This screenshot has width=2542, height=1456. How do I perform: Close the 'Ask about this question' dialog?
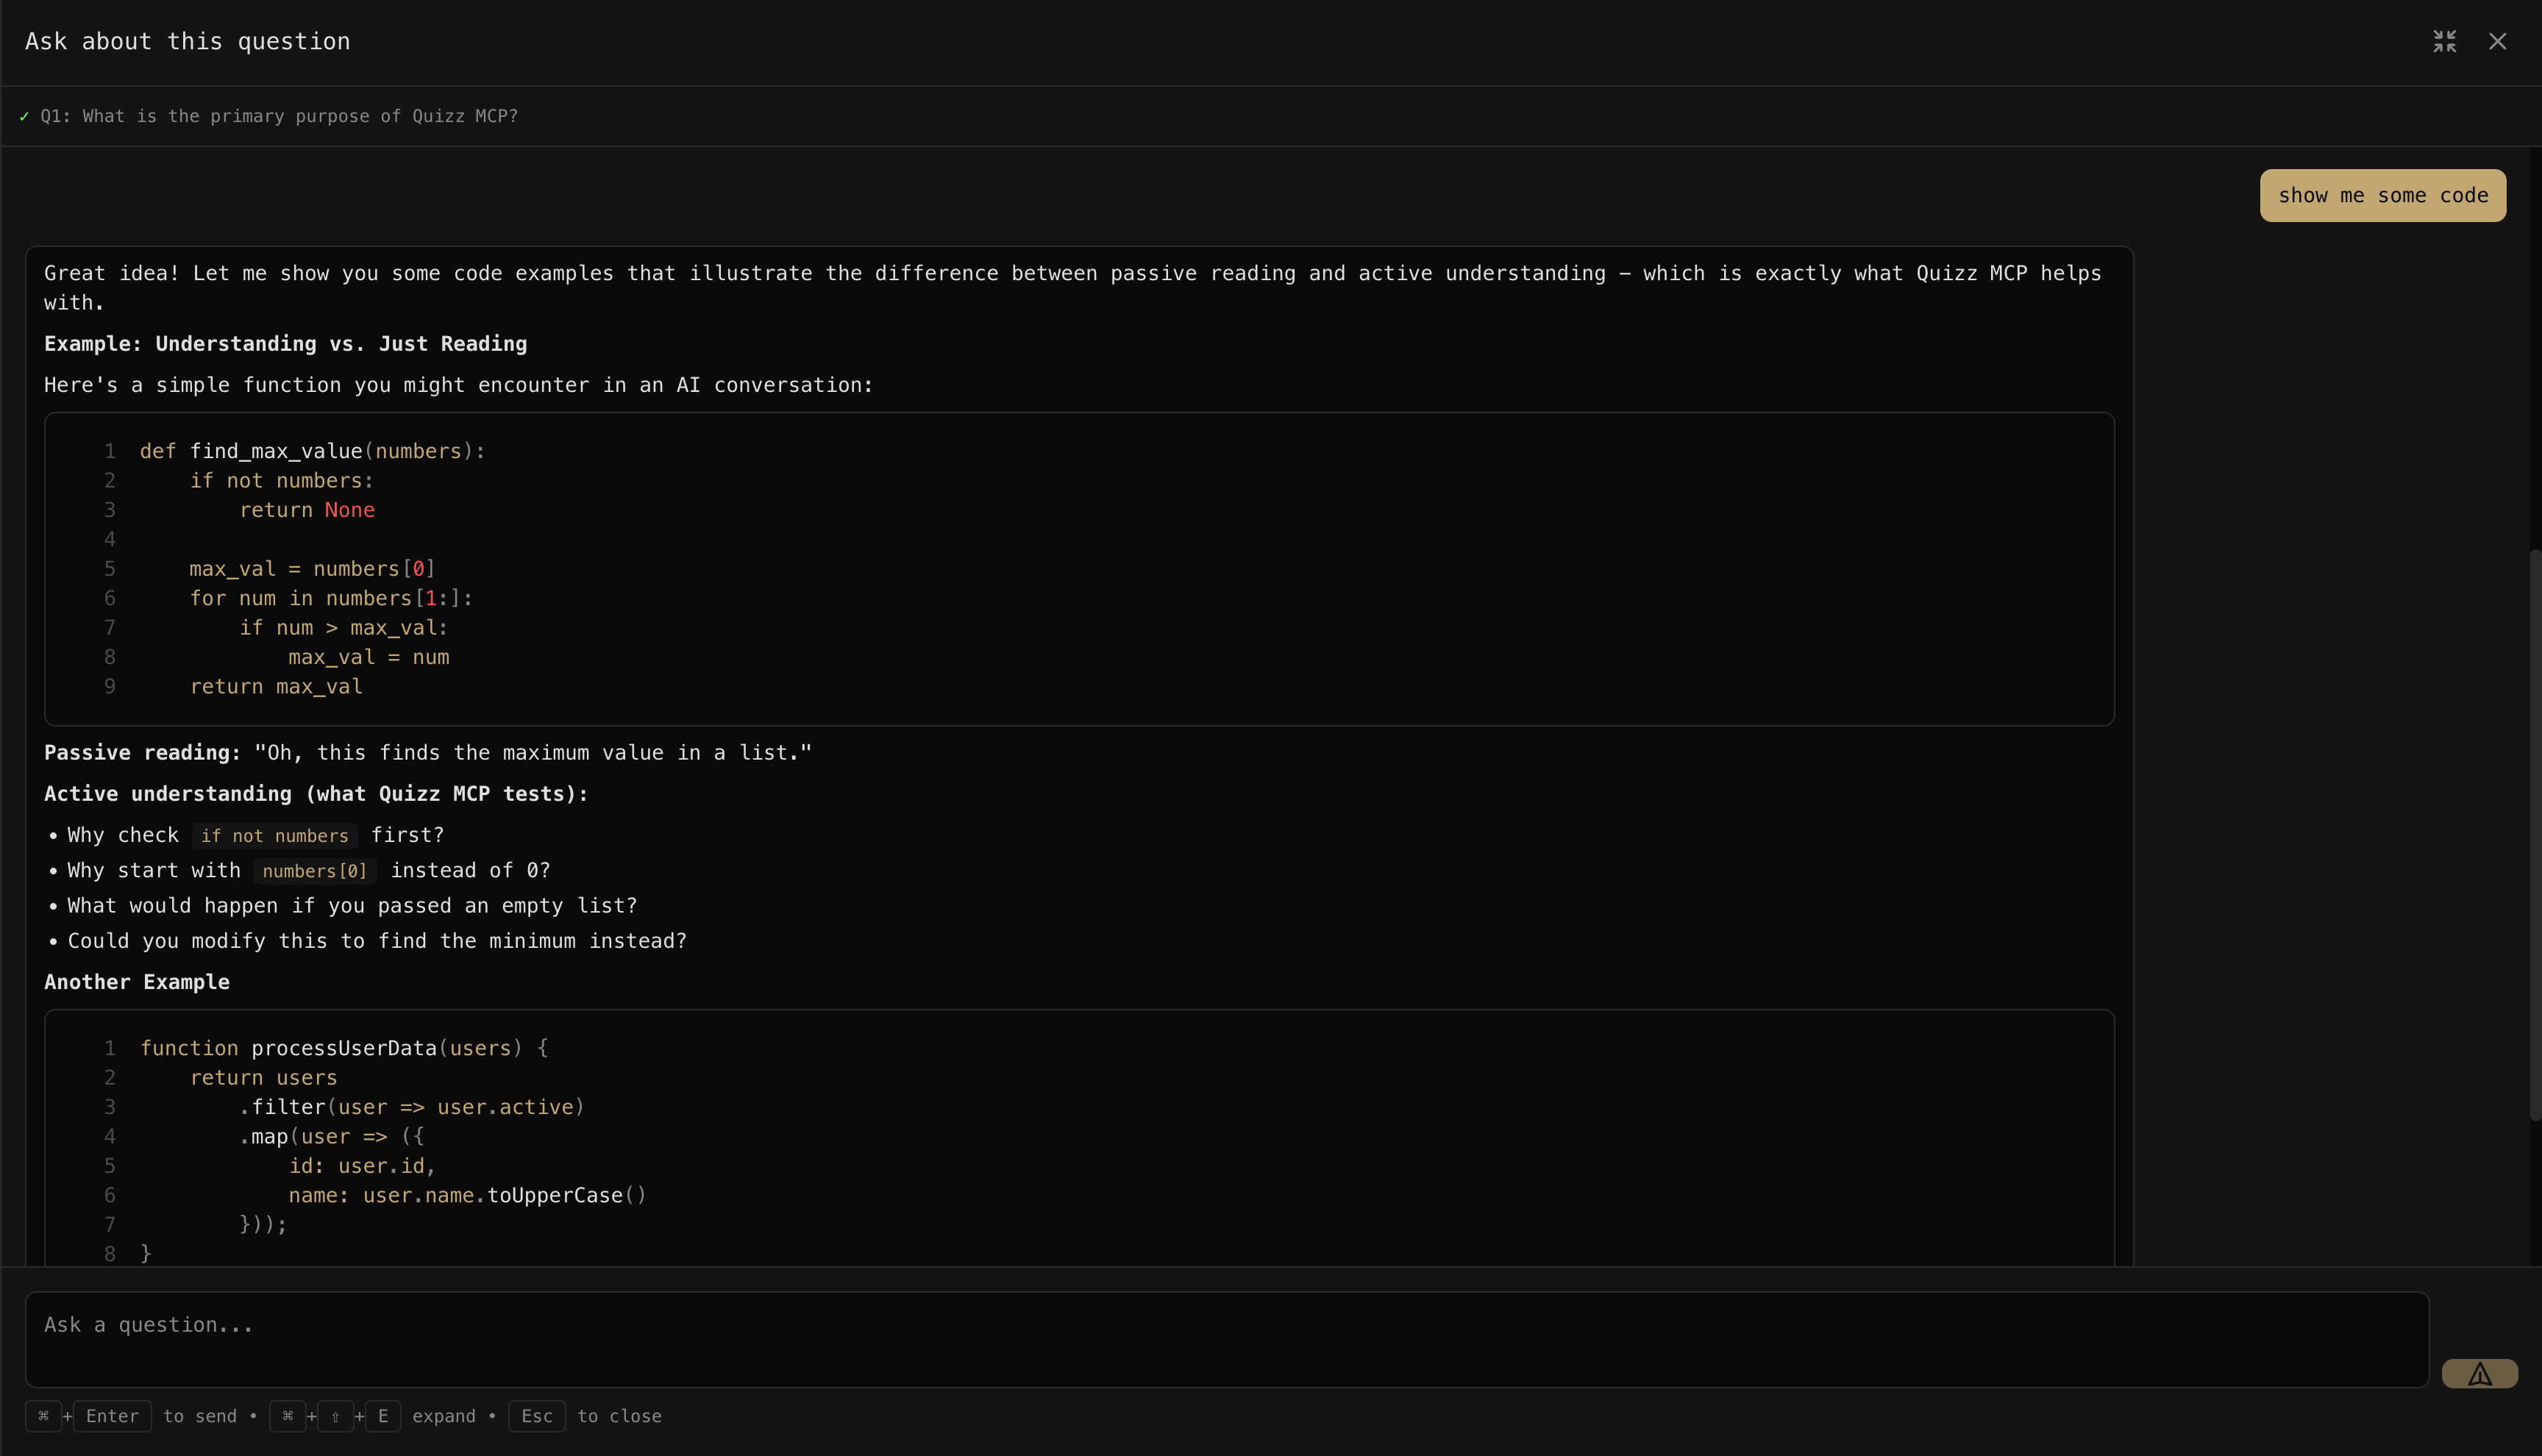[2498, 41]
